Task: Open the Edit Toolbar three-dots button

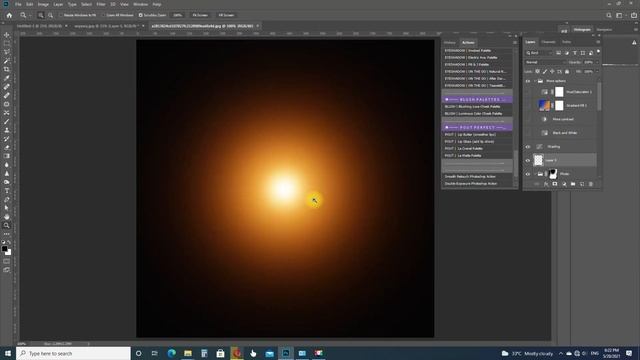Action: pos(7,234)
